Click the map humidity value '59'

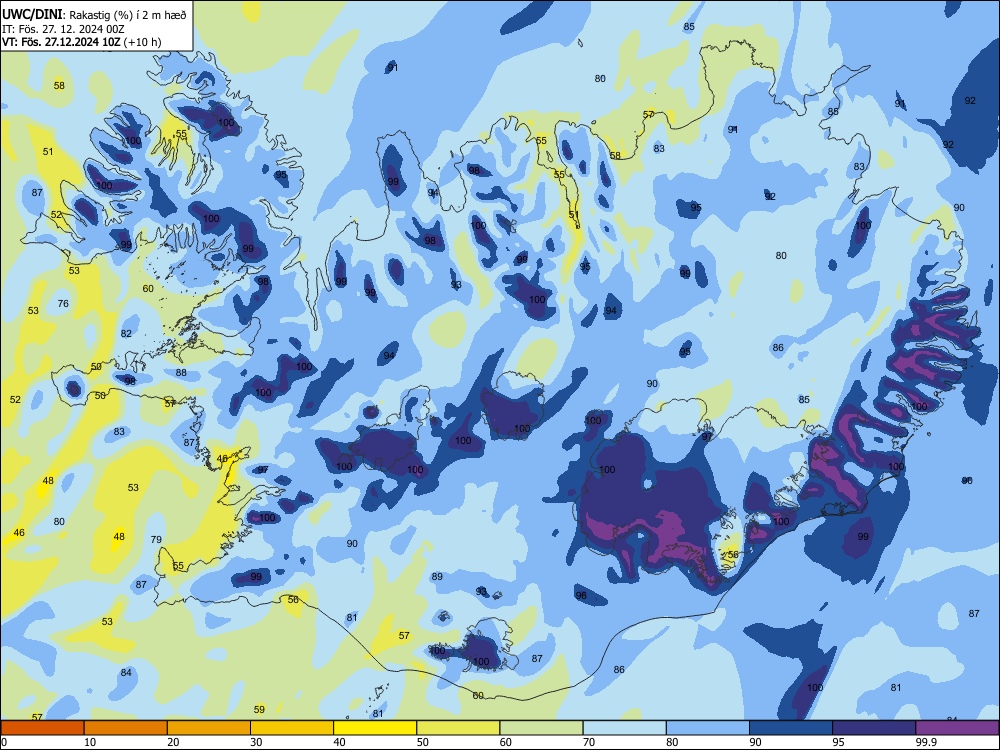point(259,710)
